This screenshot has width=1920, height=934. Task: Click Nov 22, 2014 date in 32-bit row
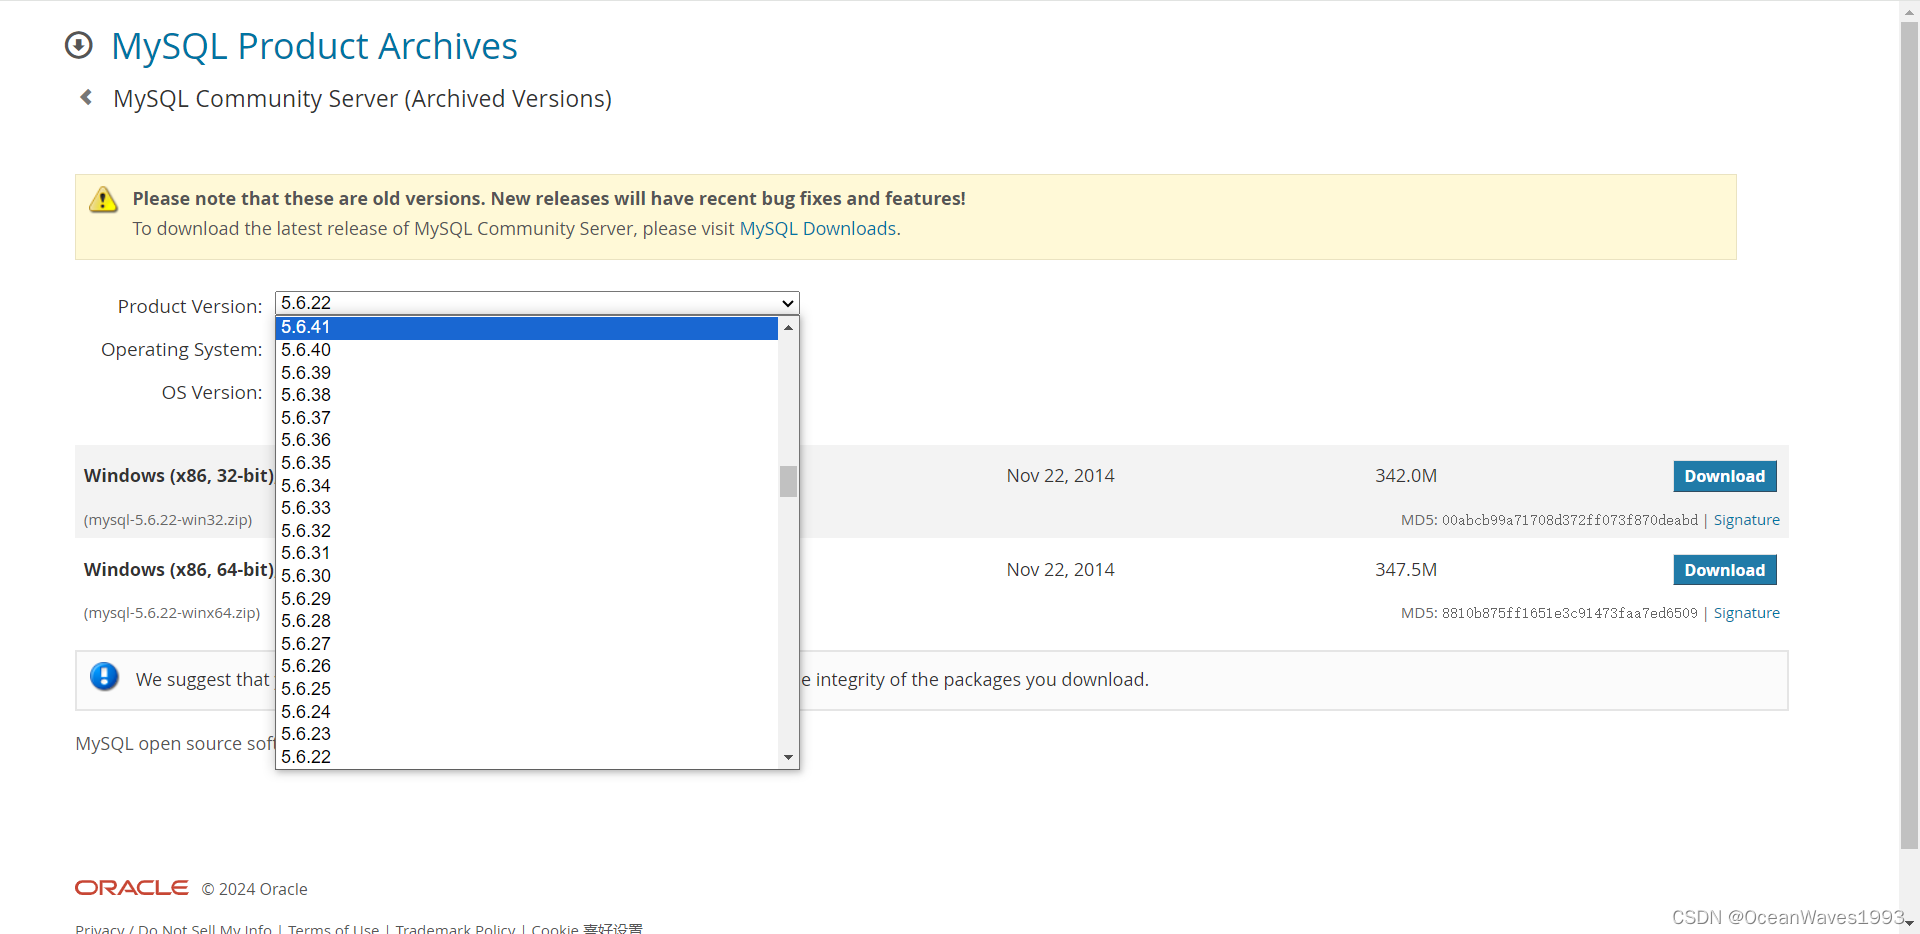[x=1060, y=476]
